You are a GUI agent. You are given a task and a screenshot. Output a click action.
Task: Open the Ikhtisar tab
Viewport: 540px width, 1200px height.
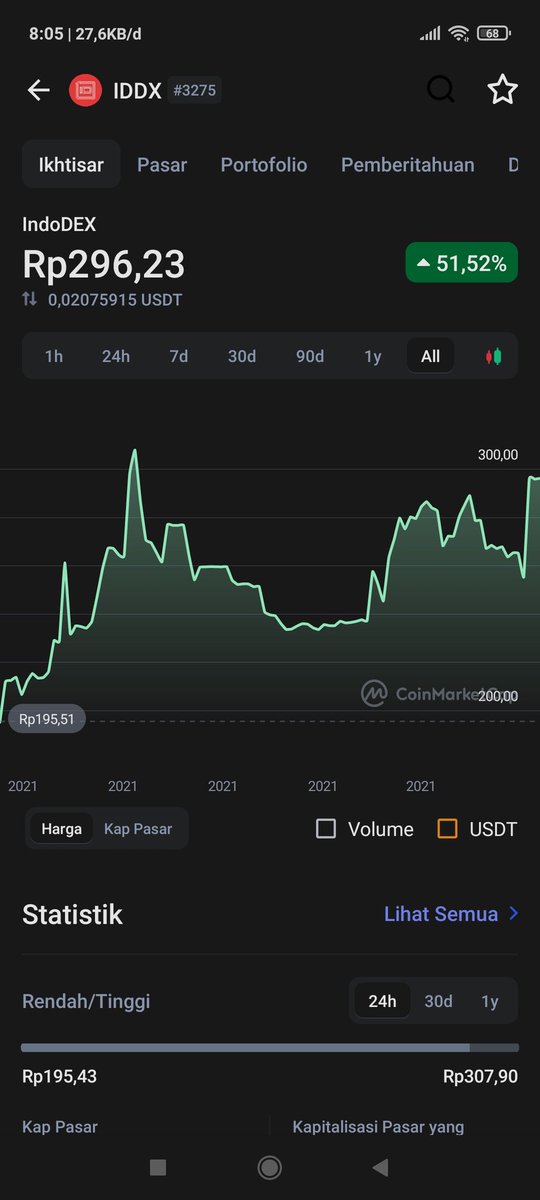click(x=71, y=165)
